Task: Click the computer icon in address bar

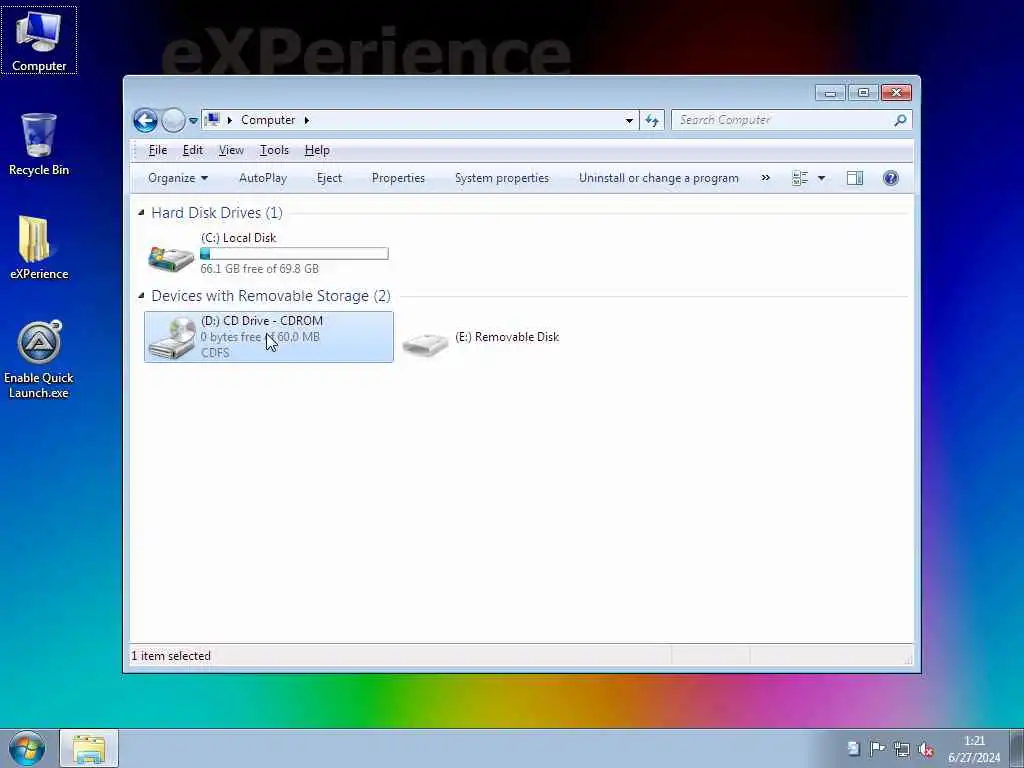Action: (212, 120)
